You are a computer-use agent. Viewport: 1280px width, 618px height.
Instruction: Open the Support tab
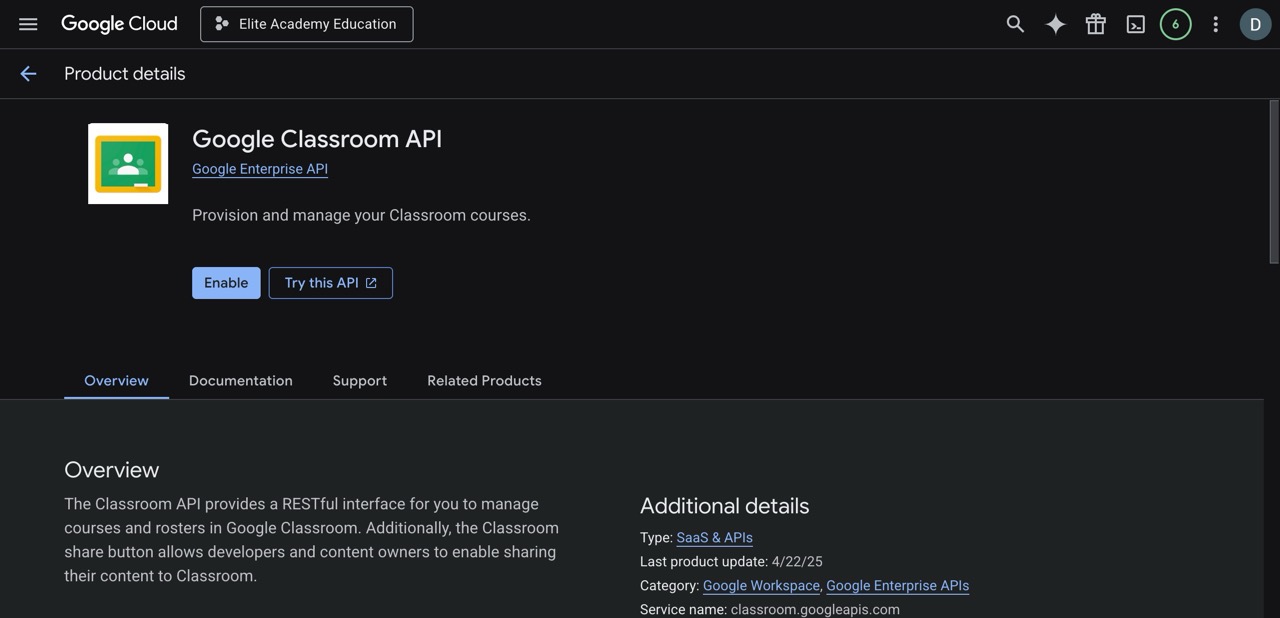pyautogui.click(x=359, y=380)
